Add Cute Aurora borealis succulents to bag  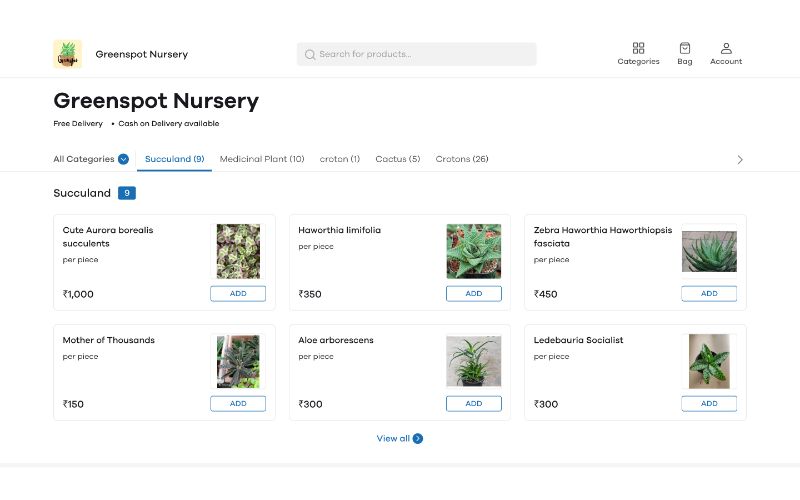coord(238,293)
